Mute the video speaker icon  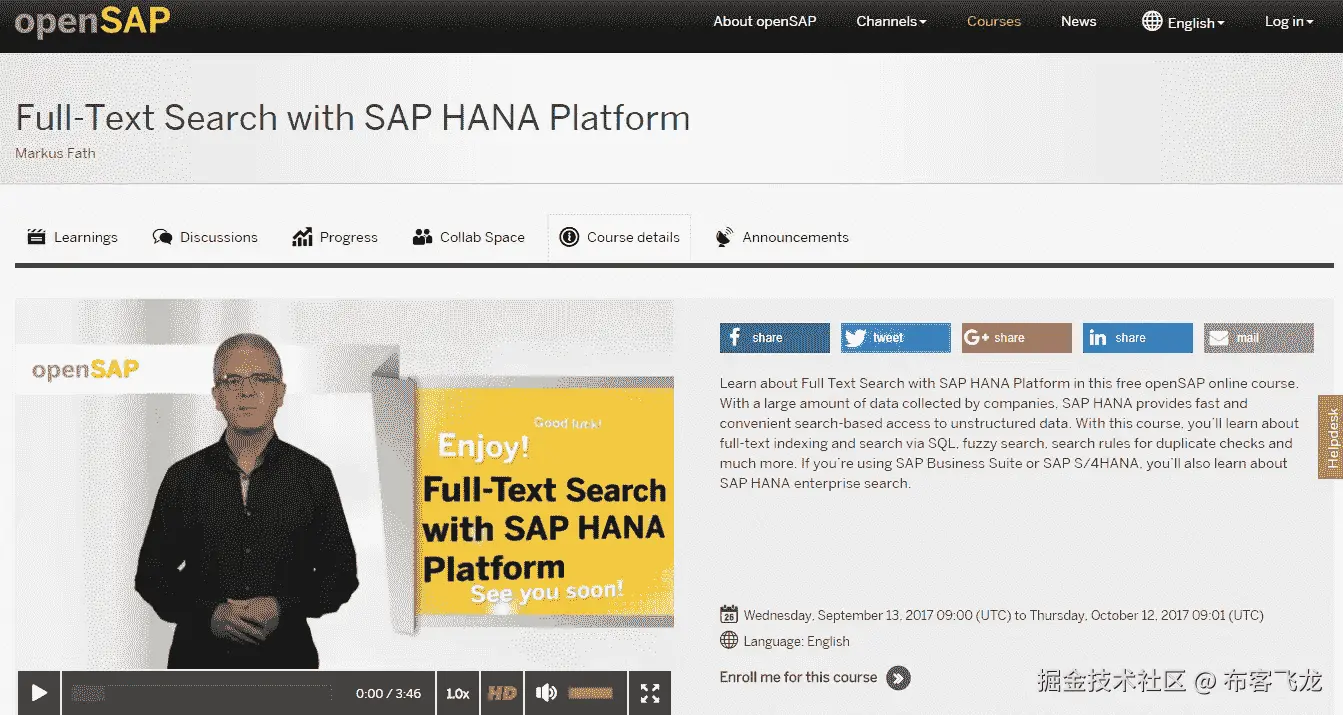point(546,693)
